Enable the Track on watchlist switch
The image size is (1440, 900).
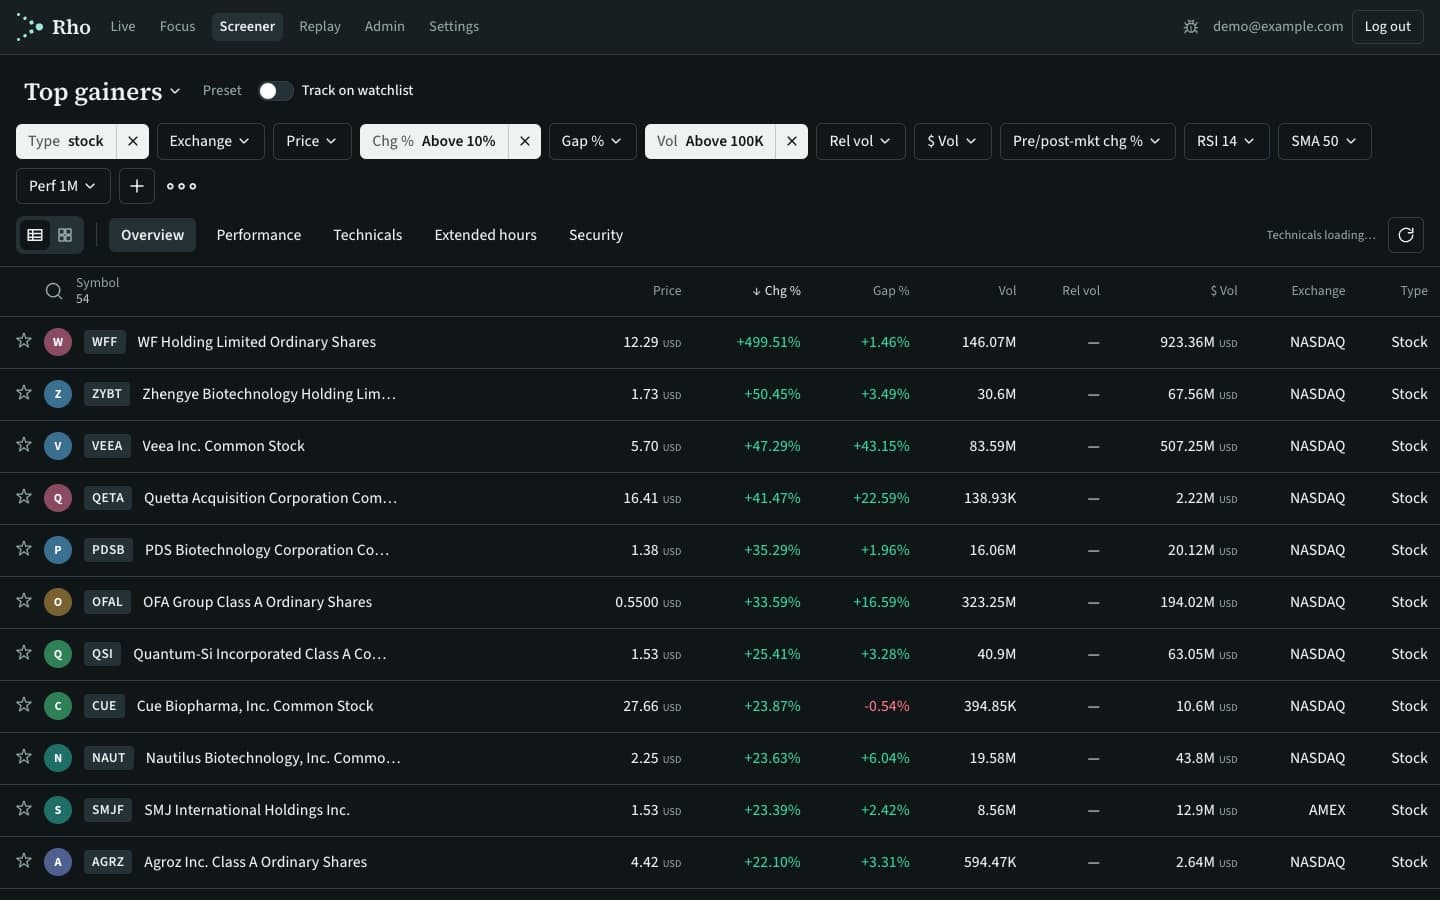point(275,91)
